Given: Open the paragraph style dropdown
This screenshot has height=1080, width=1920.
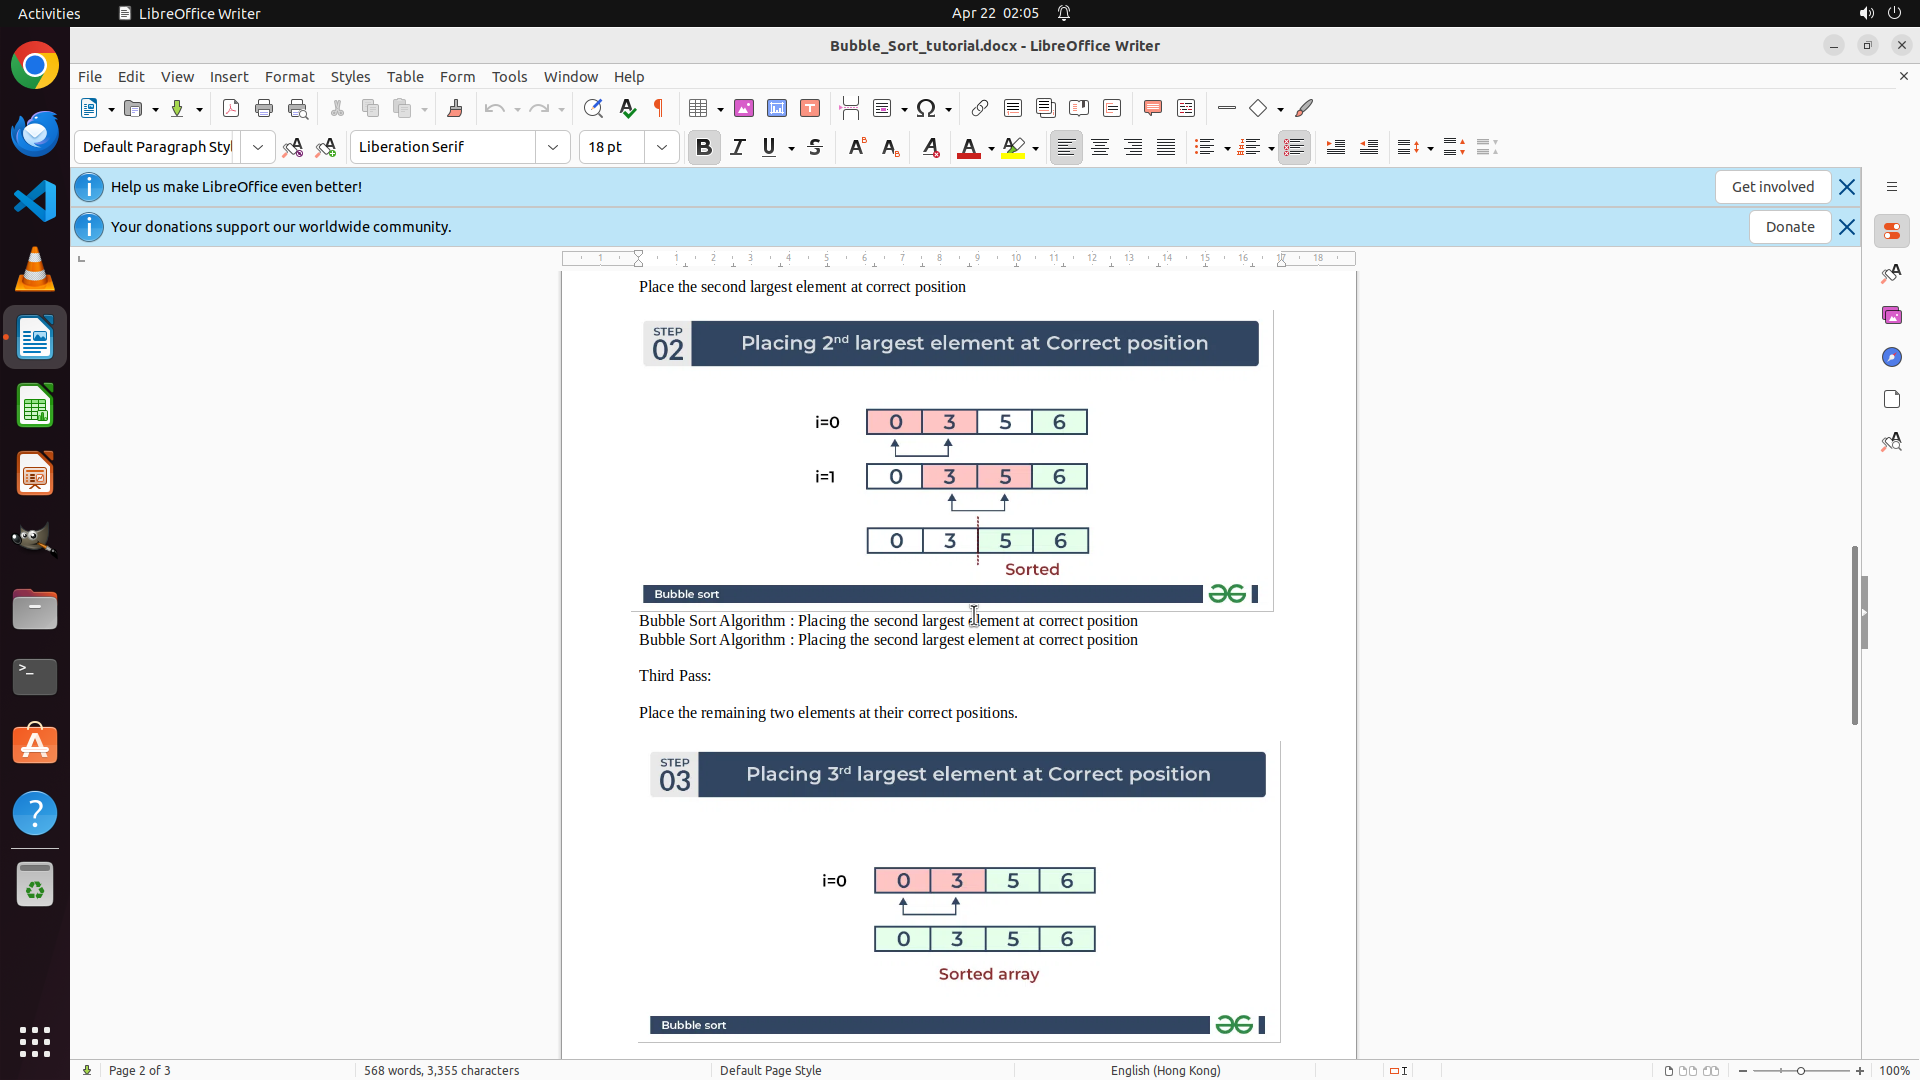Looking at the screenshot, I should click(258, 147).
